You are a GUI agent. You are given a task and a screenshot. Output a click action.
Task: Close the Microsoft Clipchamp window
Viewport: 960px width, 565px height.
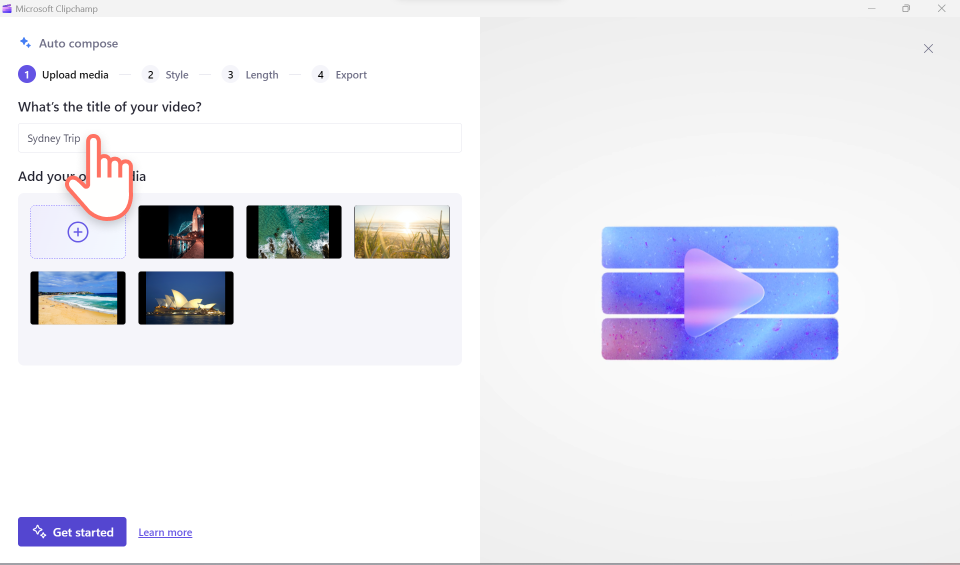click(x=941, y=9)
